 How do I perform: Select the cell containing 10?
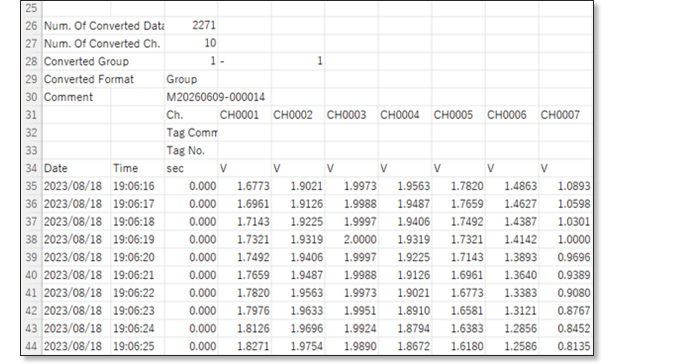[191, 44]
